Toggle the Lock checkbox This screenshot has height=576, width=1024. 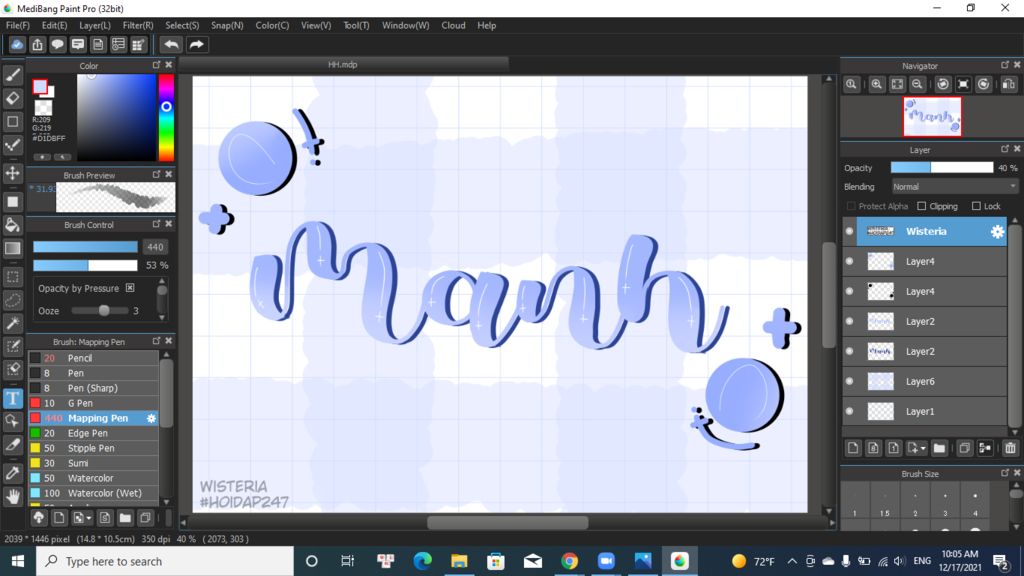point(976,206)
